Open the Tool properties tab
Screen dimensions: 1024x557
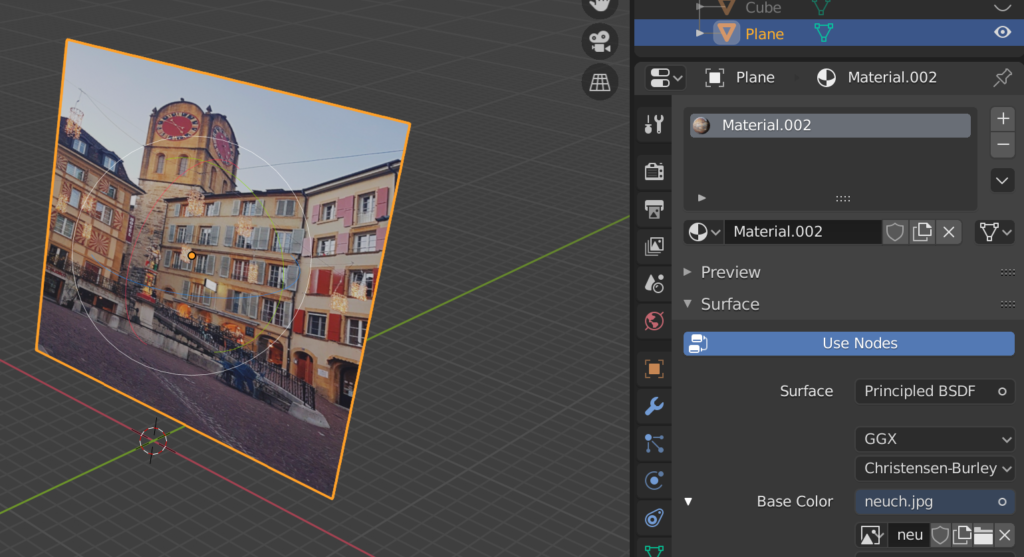654,124
